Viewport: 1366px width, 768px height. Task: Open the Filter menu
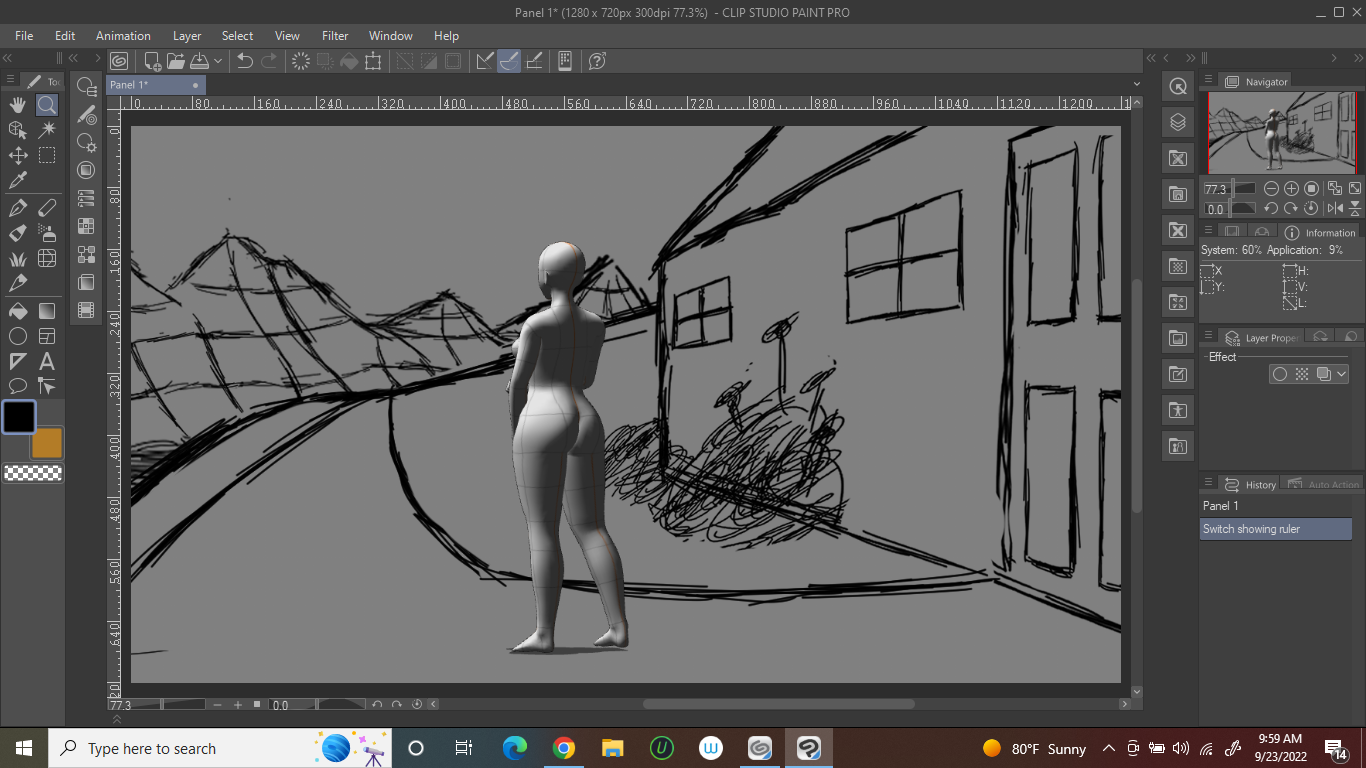click(x=335, y=36)
